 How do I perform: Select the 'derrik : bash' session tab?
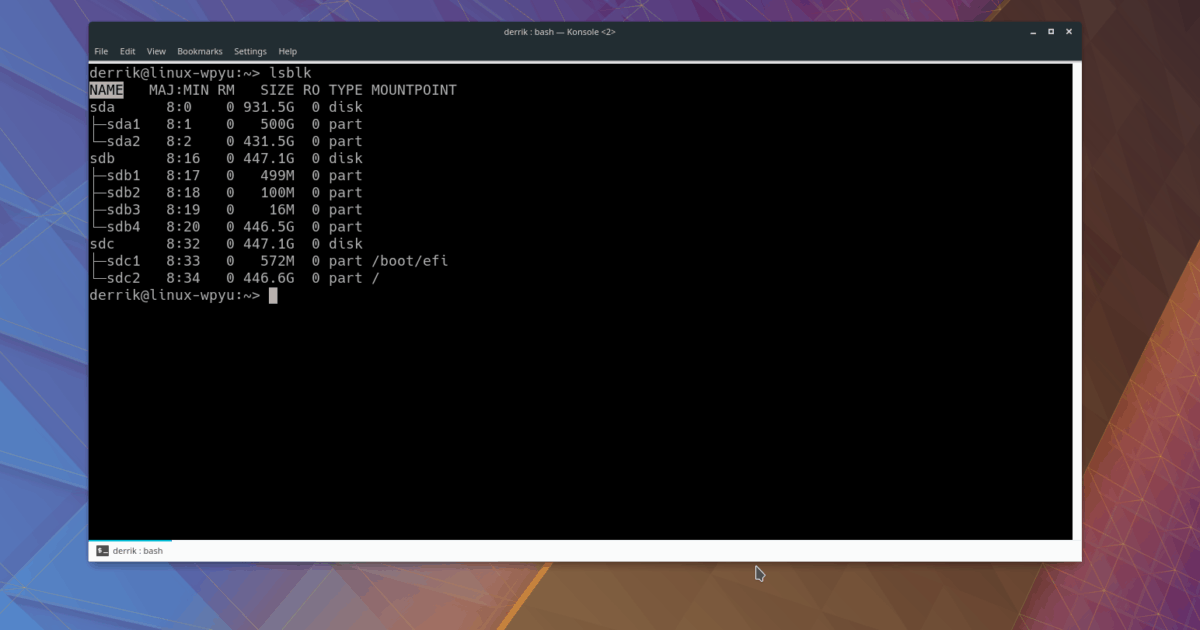(130, 550)
